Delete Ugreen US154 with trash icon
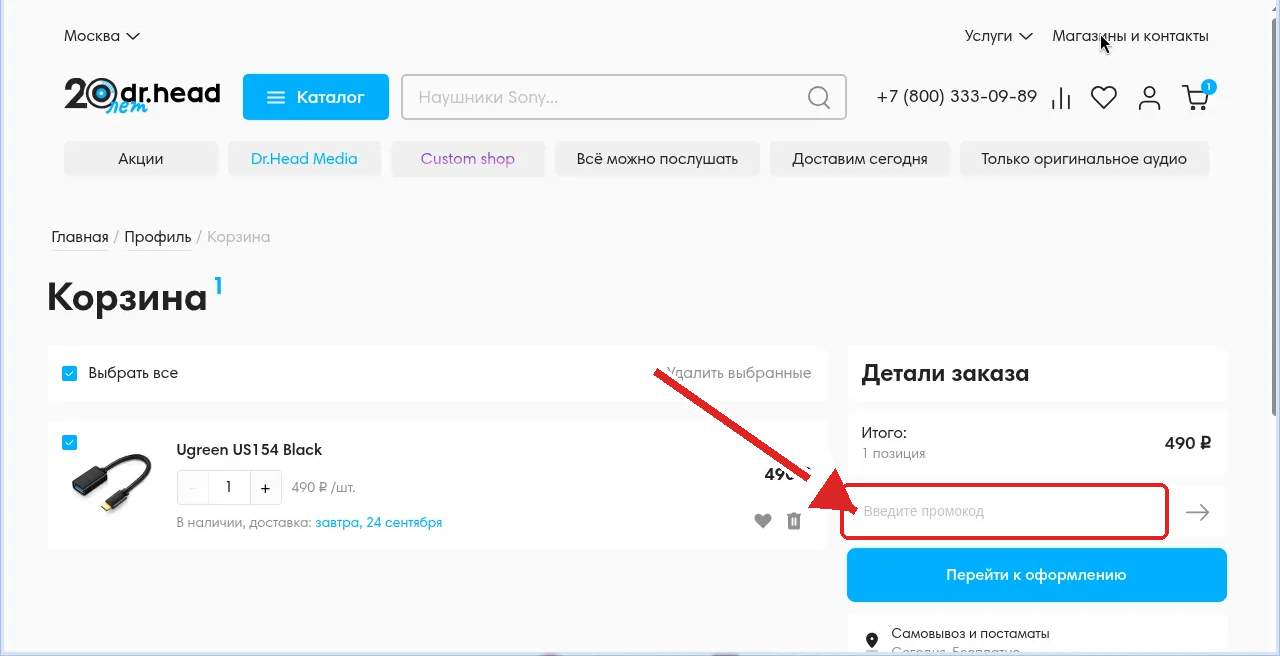Screen dimensions: 1280x656 coord(794,521)
